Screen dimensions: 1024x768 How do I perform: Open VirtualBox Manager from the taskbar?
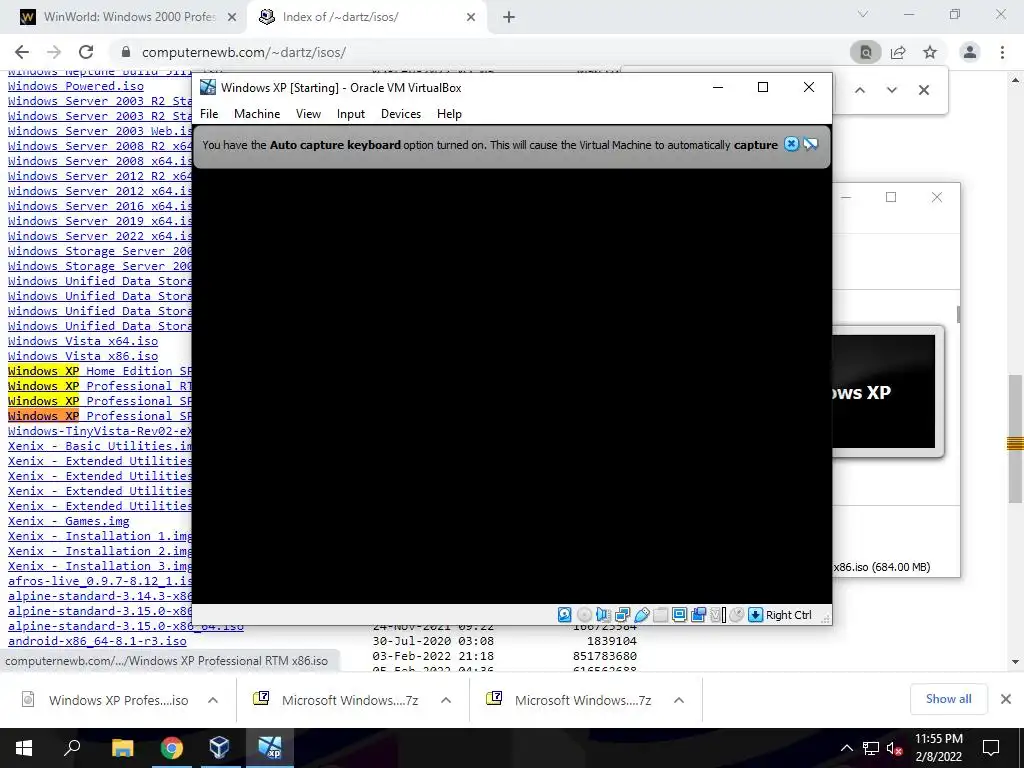tap(220, 748)
